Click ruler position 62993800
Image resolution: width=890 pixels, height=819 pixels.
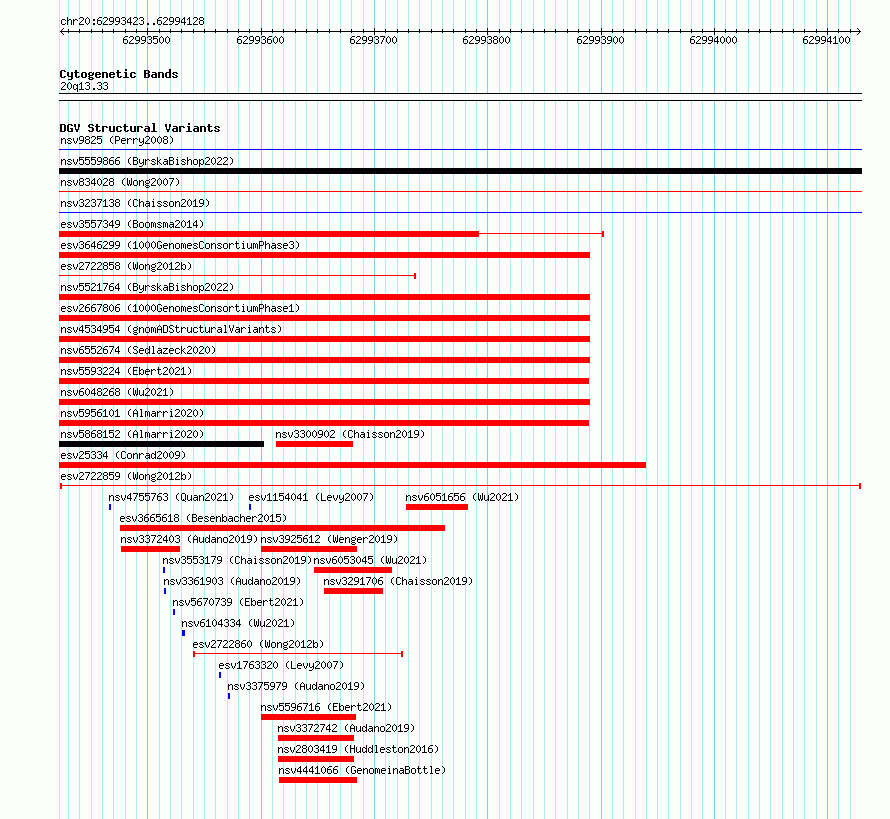(x=486, y=40)
